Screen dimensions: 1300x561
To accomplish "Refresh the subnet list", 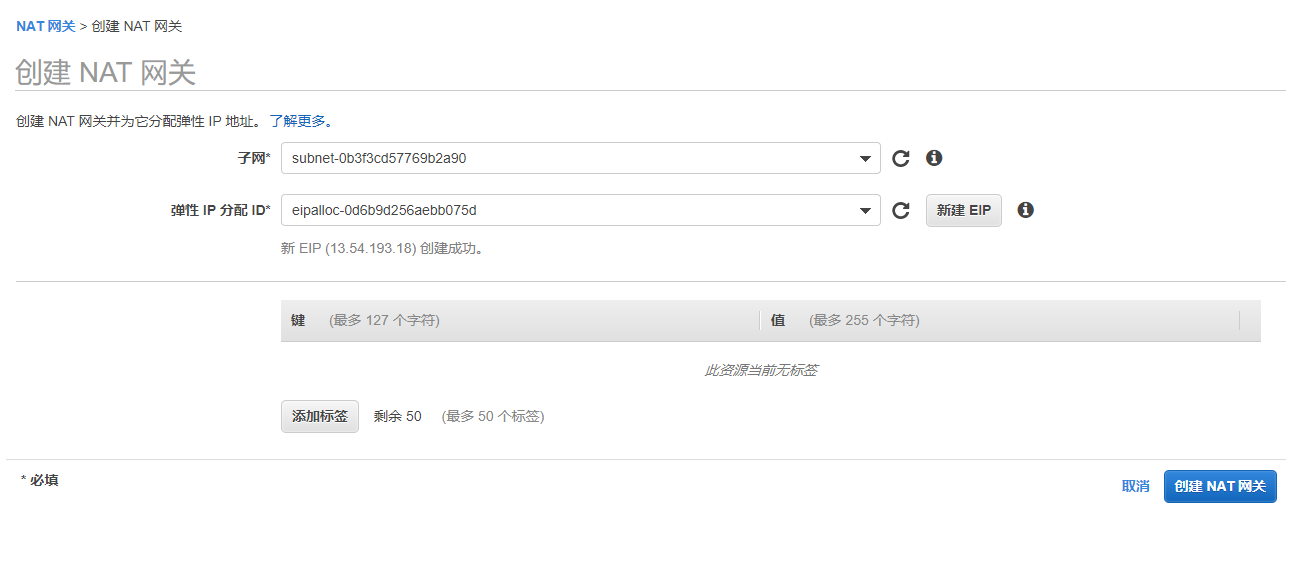I will (x=901, y=158).
